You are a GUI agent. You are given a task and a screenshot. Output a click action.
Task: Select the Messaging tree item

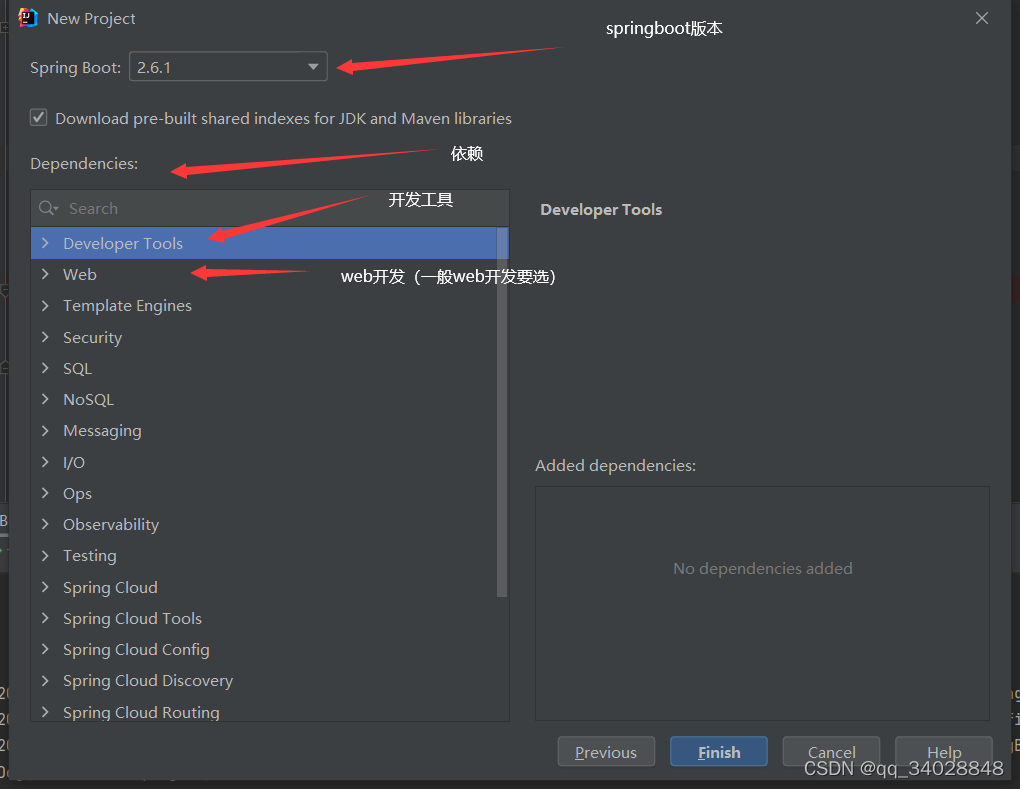click(102, 430)
